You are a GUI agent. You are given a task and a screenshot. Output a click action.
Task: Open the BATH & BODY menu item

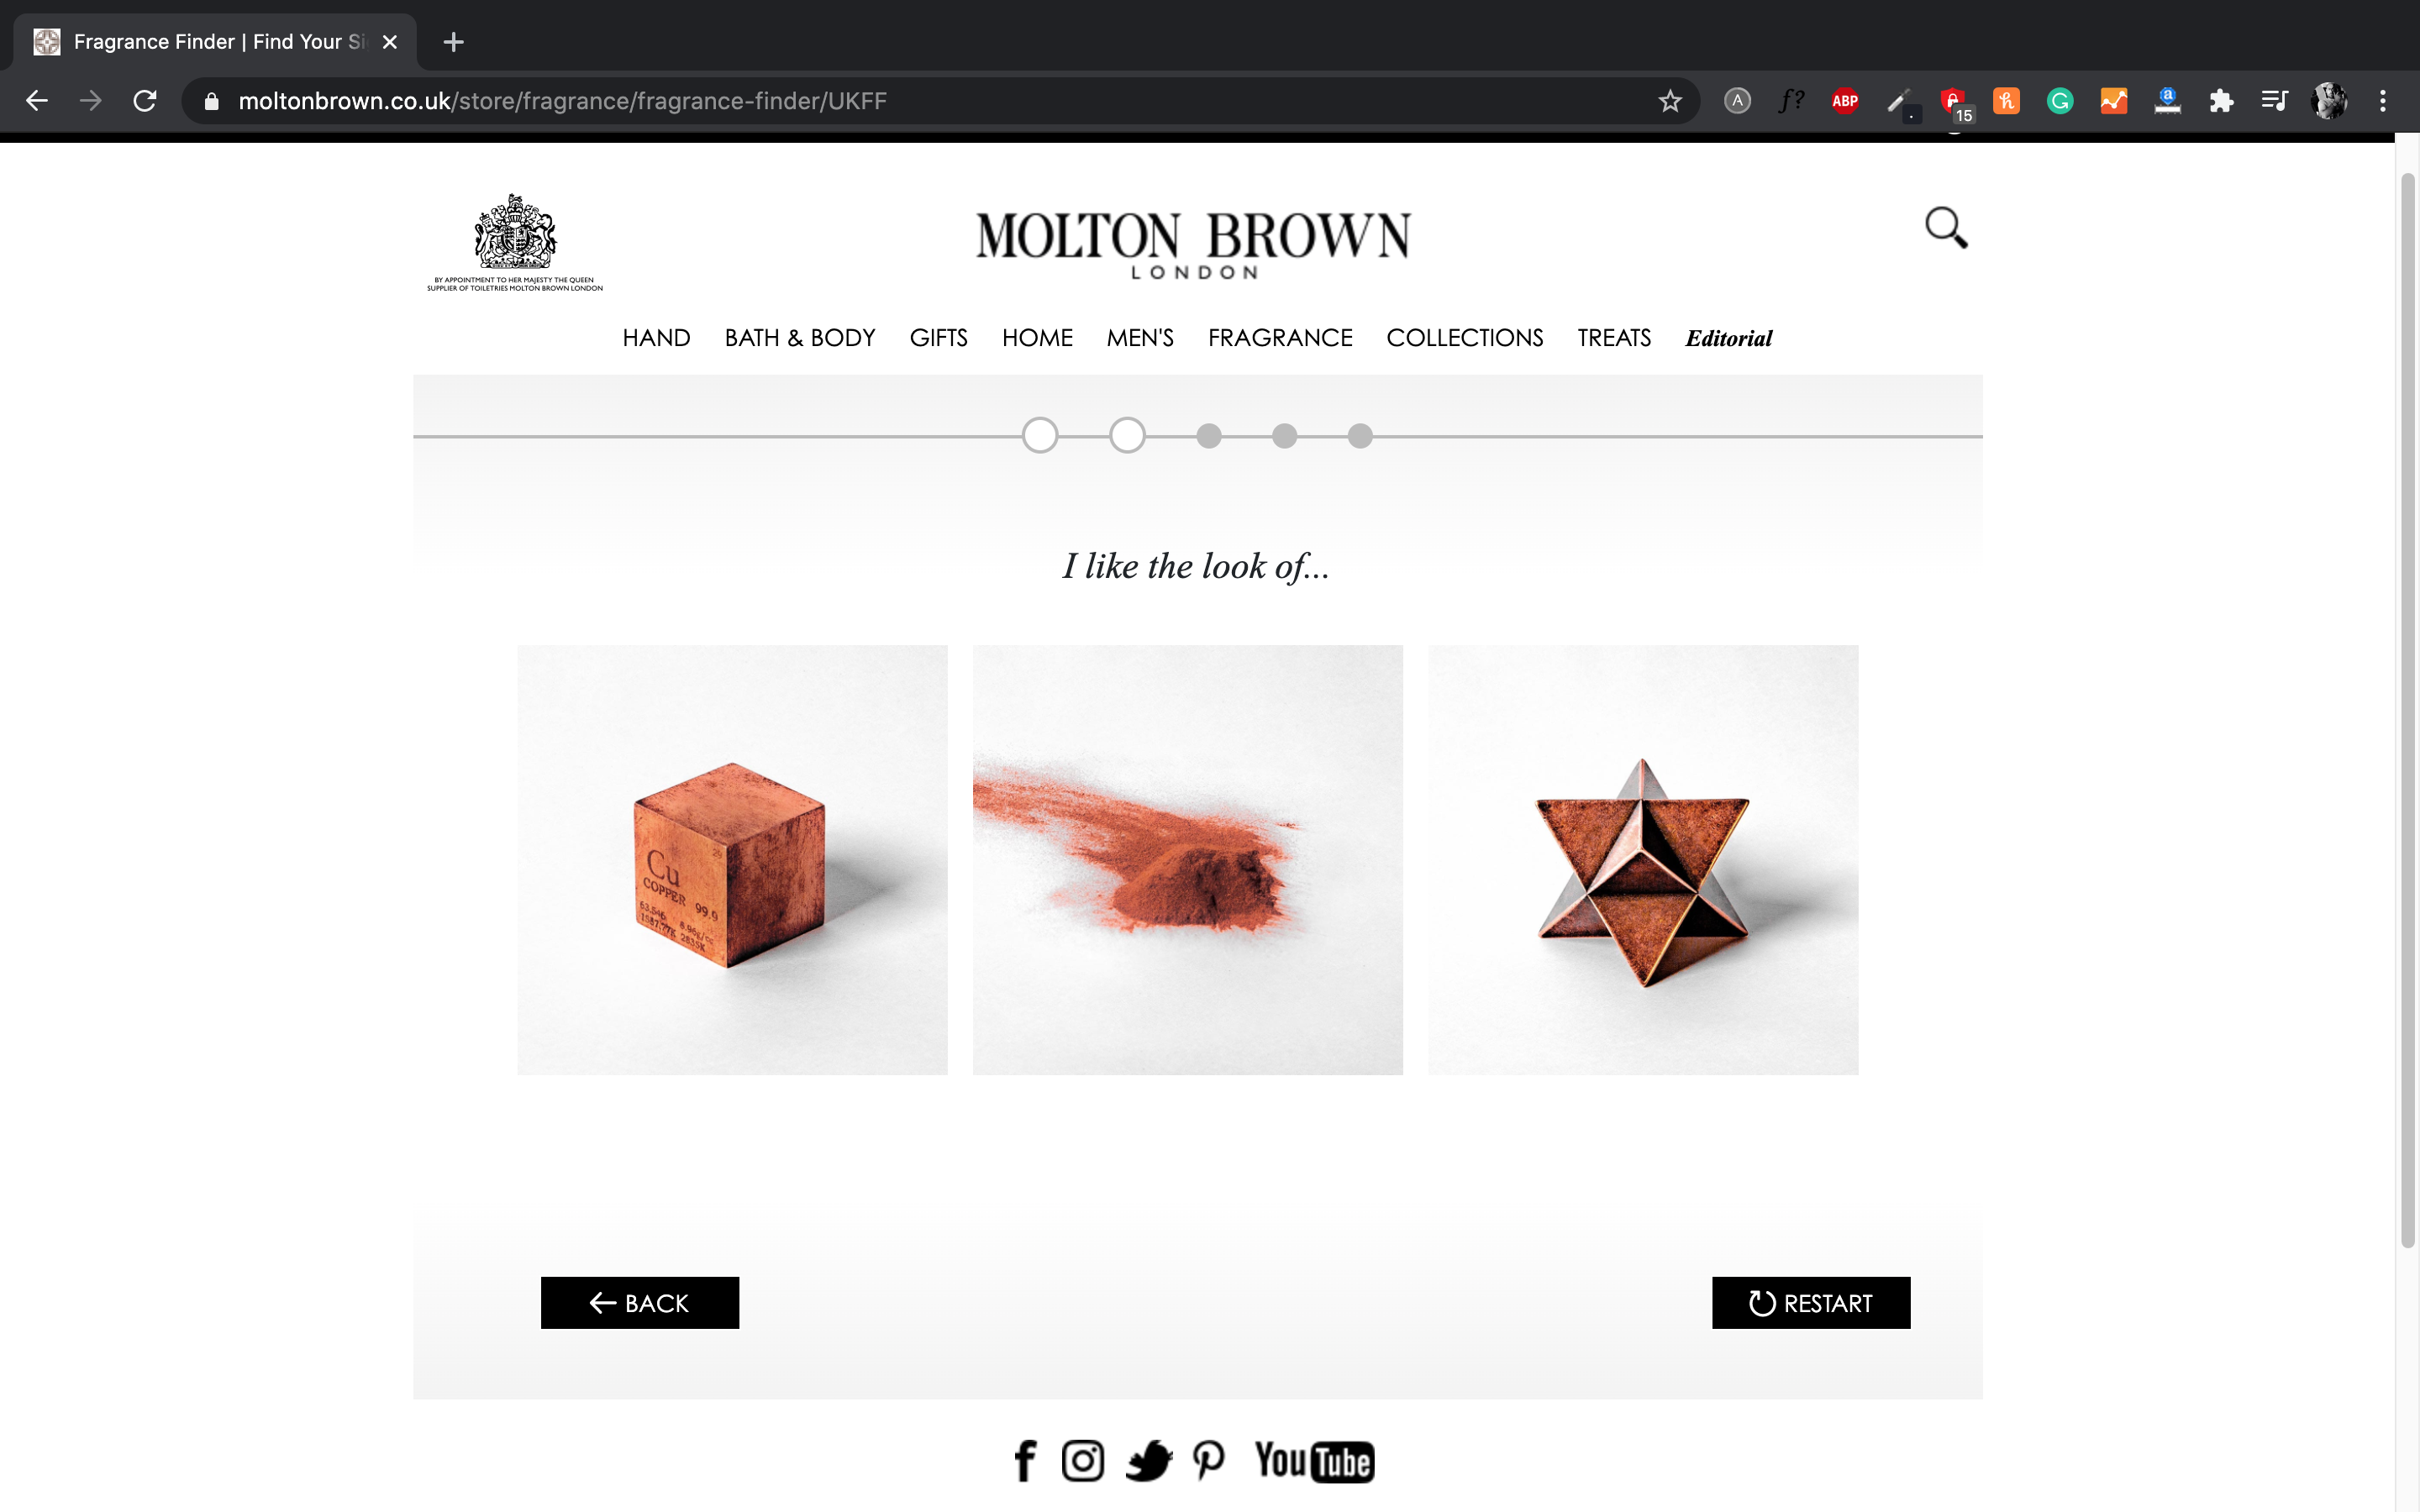pyautogui.click(x=800, y=338)
